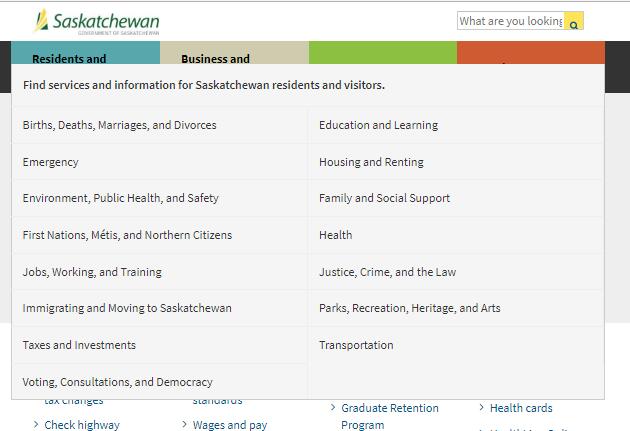Open the Business and Industry tab

(x=234, y=53)
